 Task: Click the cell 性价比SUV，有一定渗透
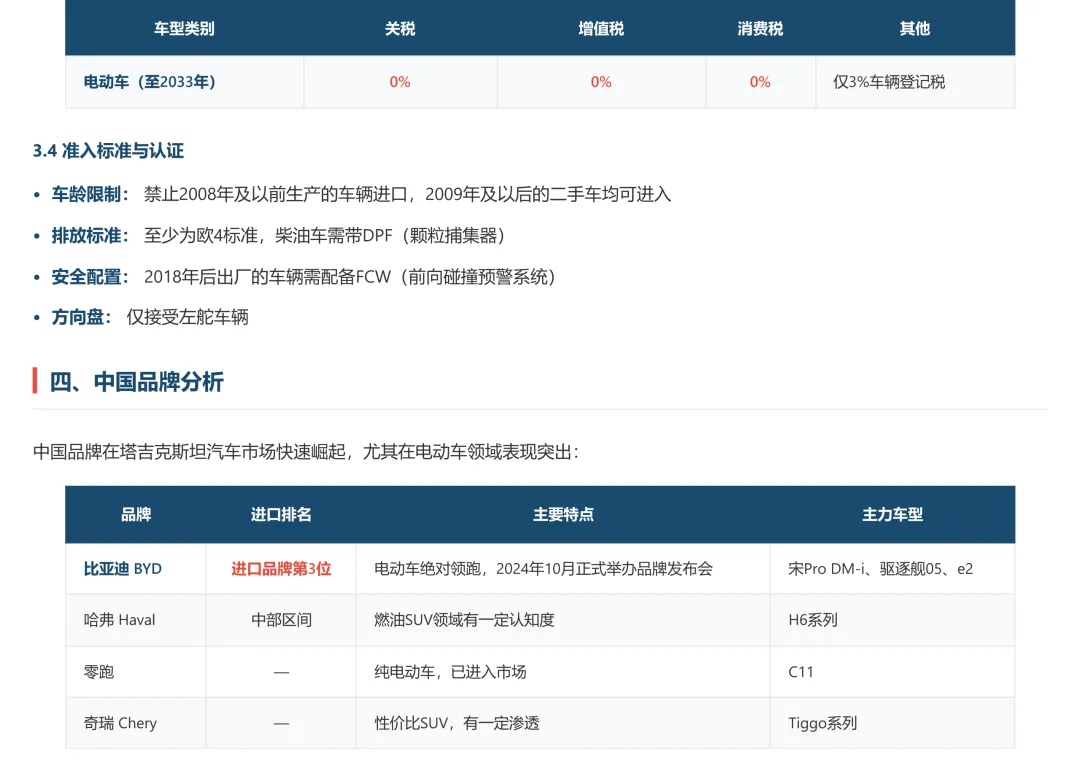pos(563,723)
